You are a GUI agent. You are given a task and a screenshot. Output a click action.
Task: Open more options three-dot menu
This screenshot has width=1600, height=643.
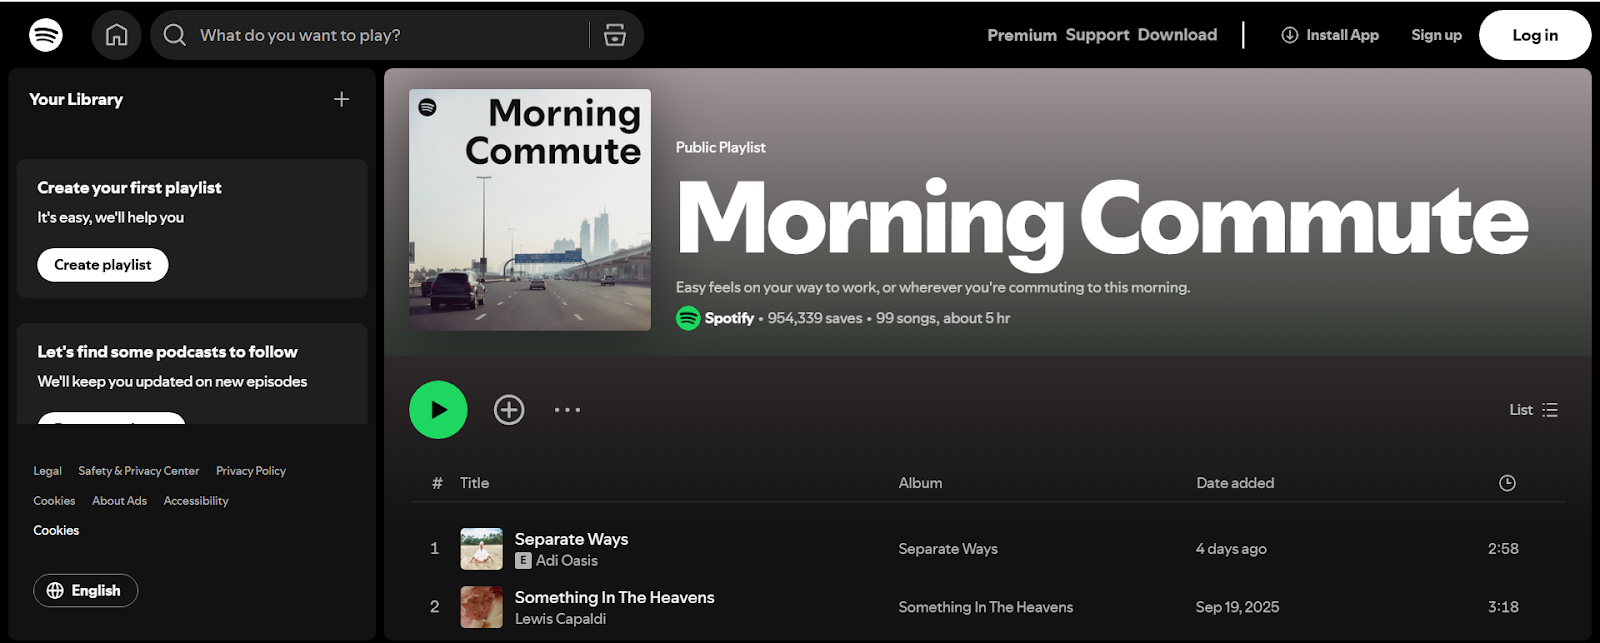point(567,410)
